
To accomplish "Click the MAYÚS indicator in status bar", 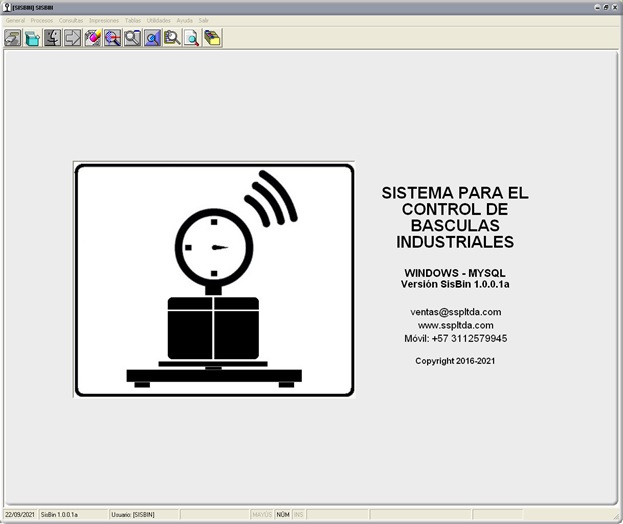I will [262, 514].
